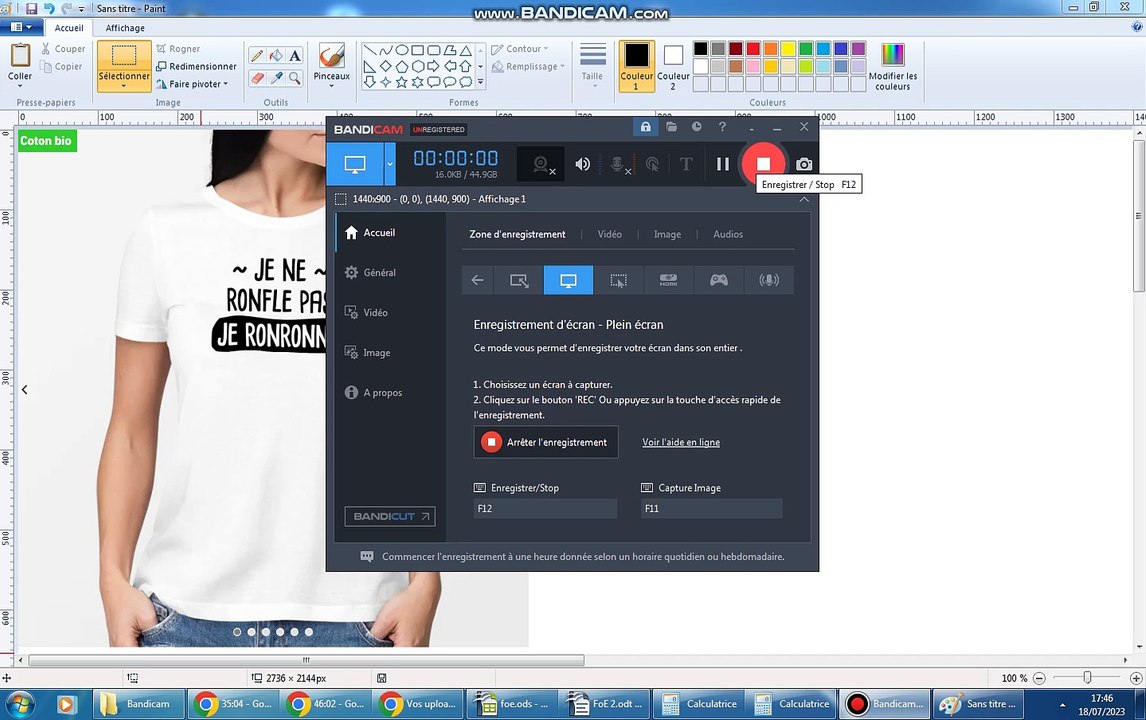Select the Fill bucket tool in Paint
Screen dimensions: 1146x720
click(276, 56)
